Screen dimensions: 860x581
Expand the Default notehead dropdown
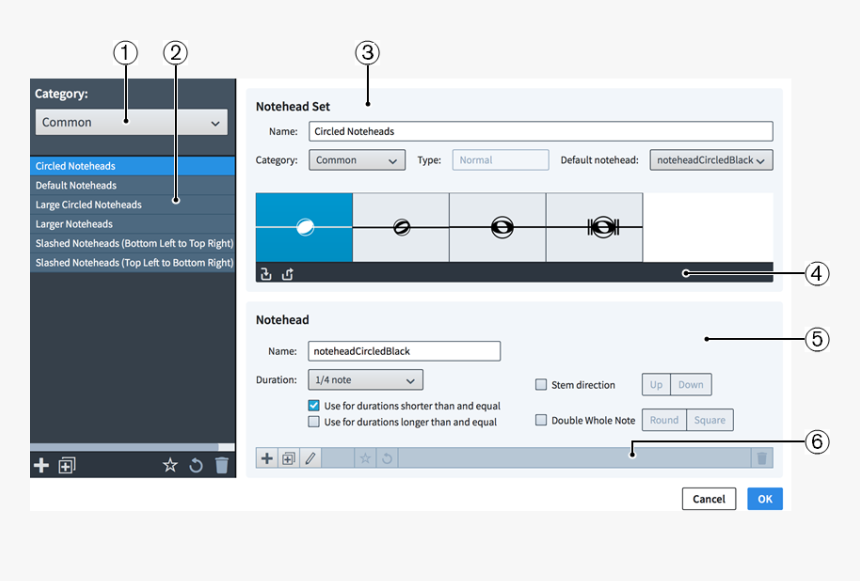711,160
